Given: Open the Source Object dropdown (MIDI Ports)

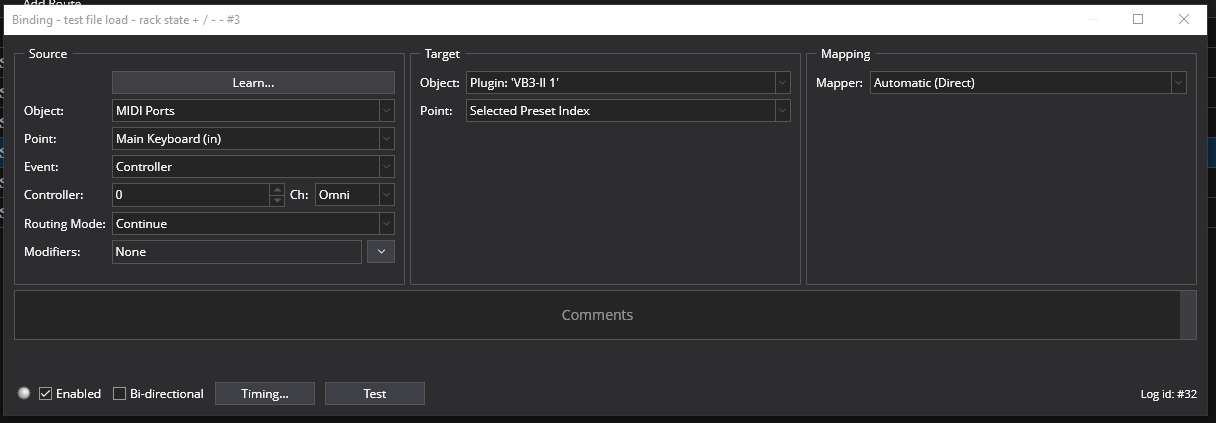Looking at the screenshot, I should tap(253, 111).
